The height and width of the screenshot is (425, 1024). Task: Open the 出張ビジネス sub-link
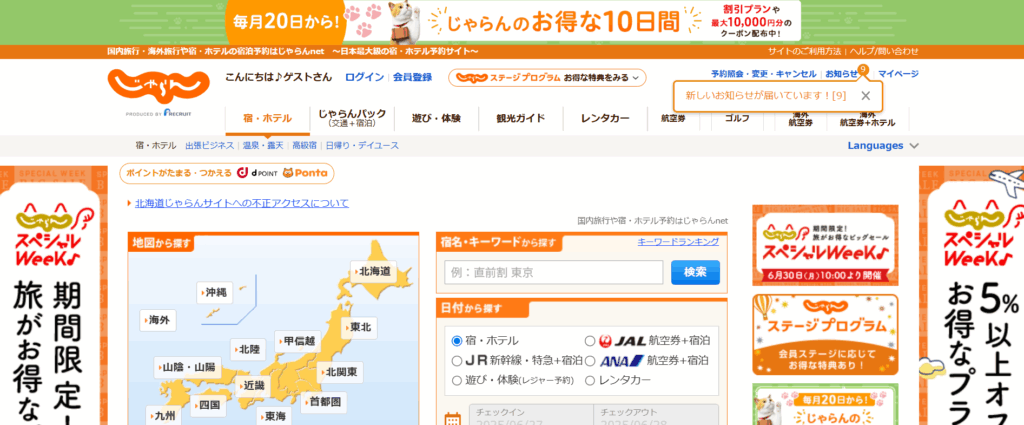[209, 146]
